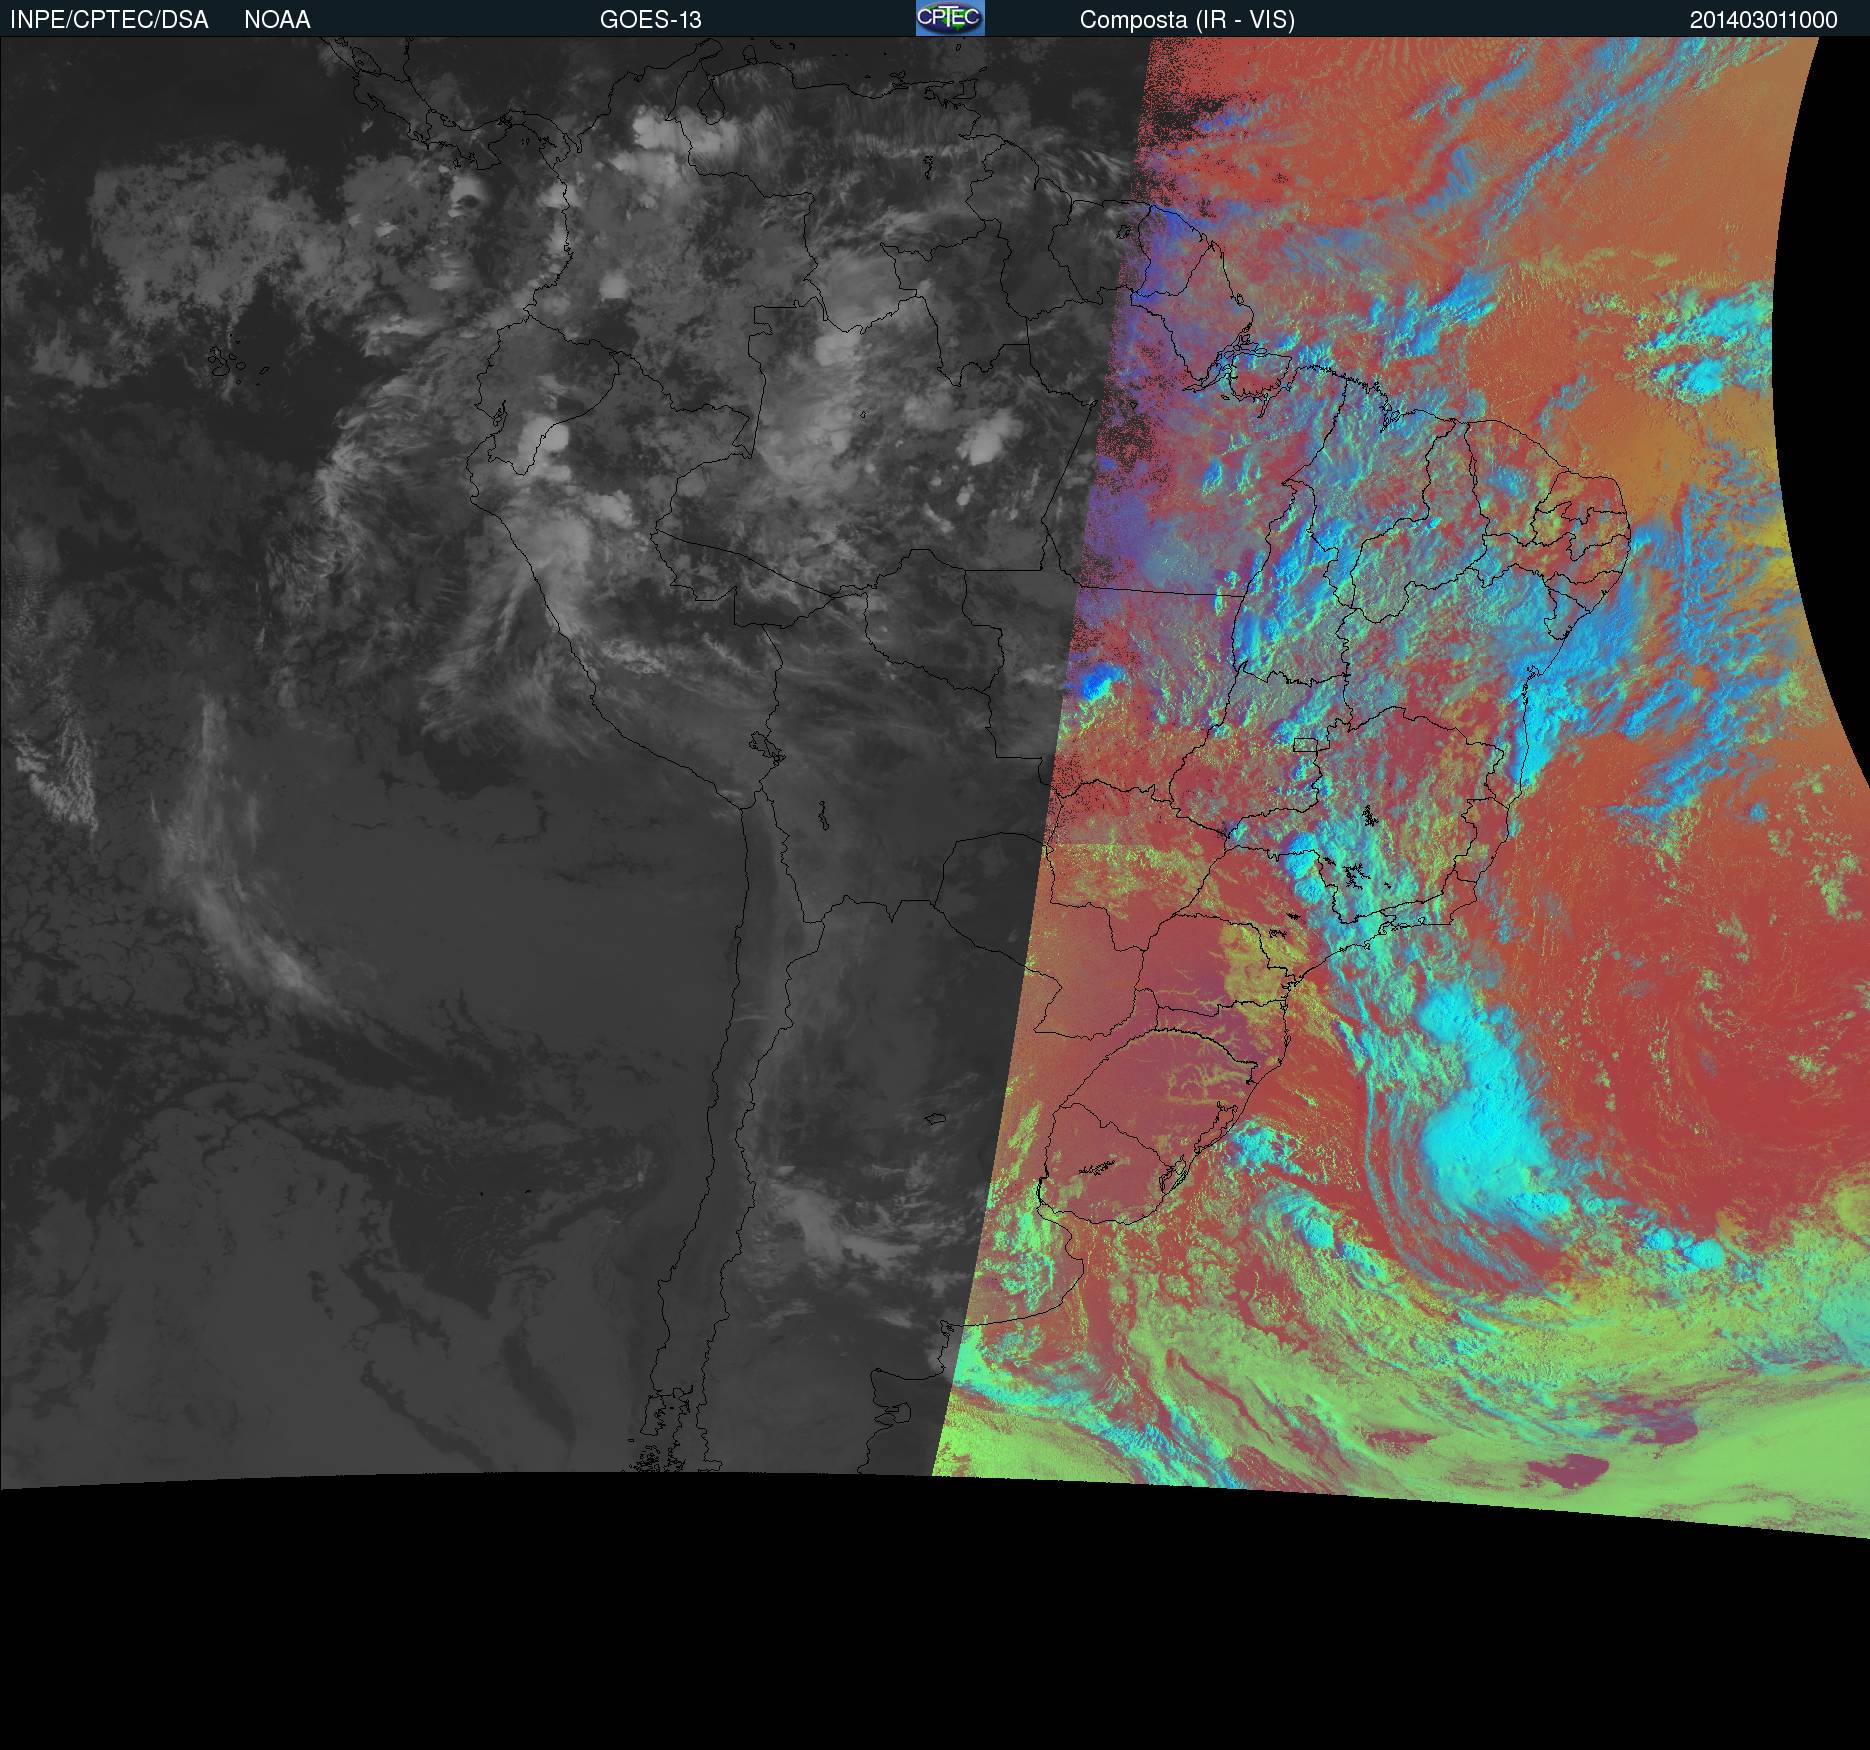
Task: Select the GOES-13 satellite label
Action: click(651, 20)
